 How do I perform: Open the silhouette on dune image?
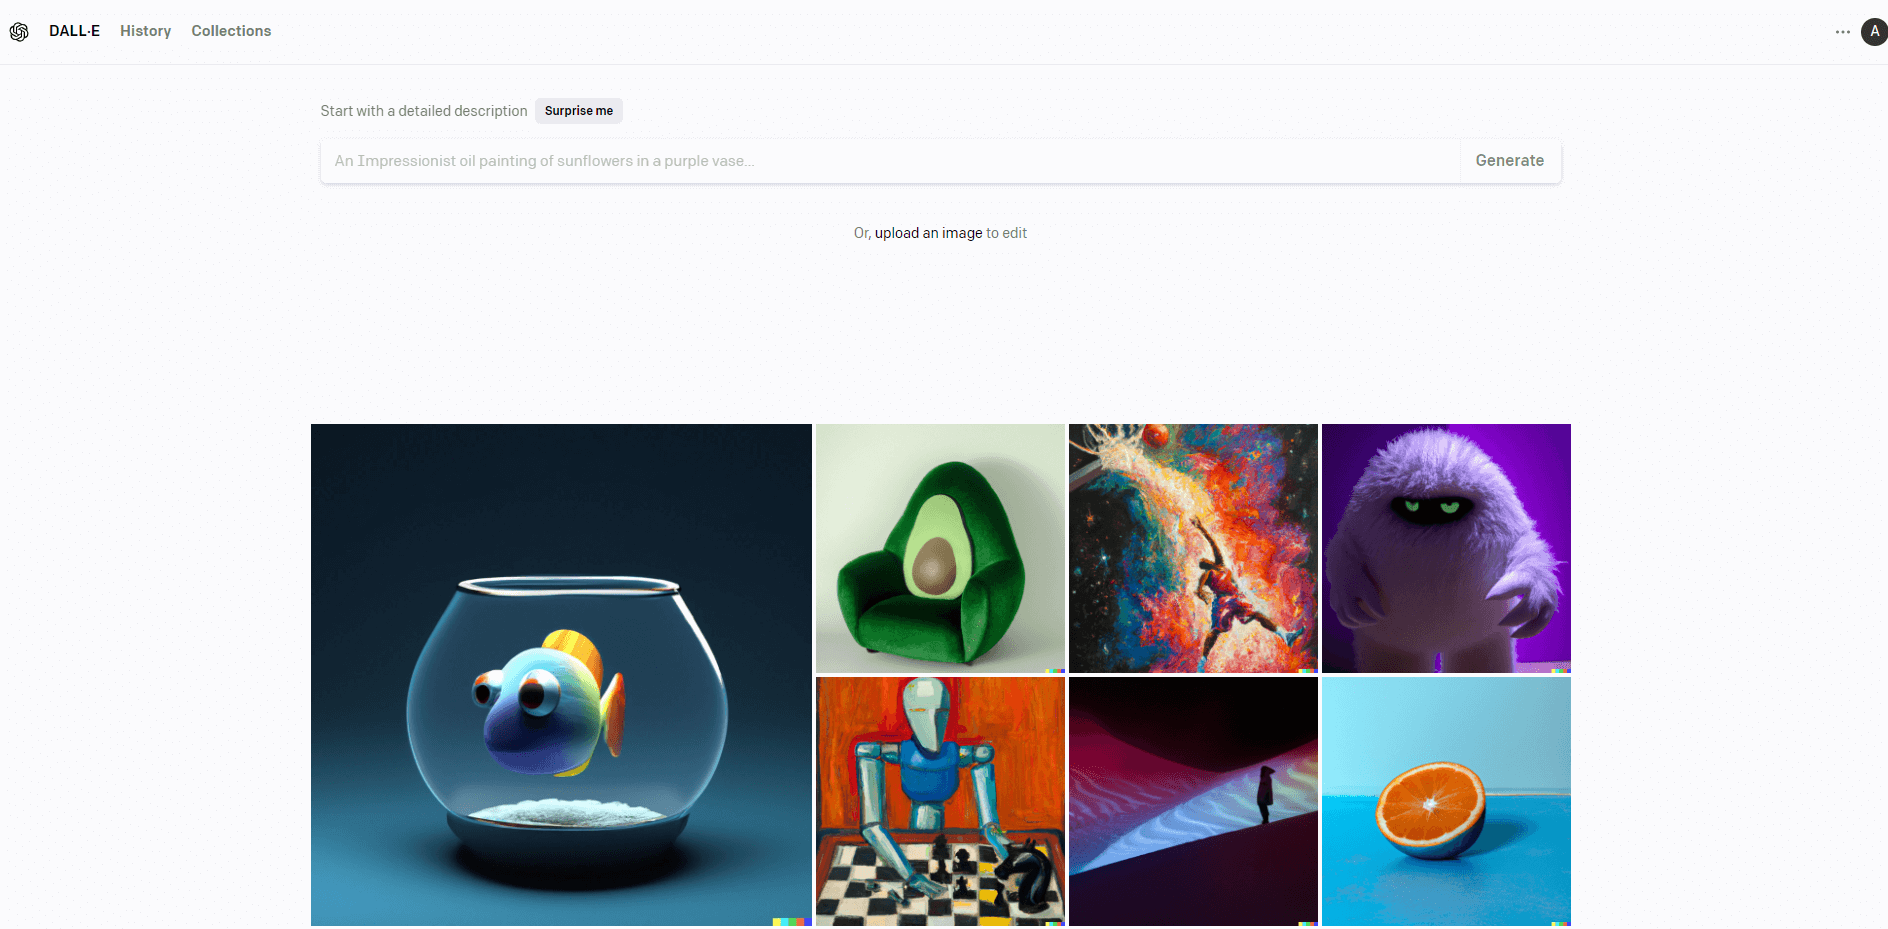[1193, 801]
